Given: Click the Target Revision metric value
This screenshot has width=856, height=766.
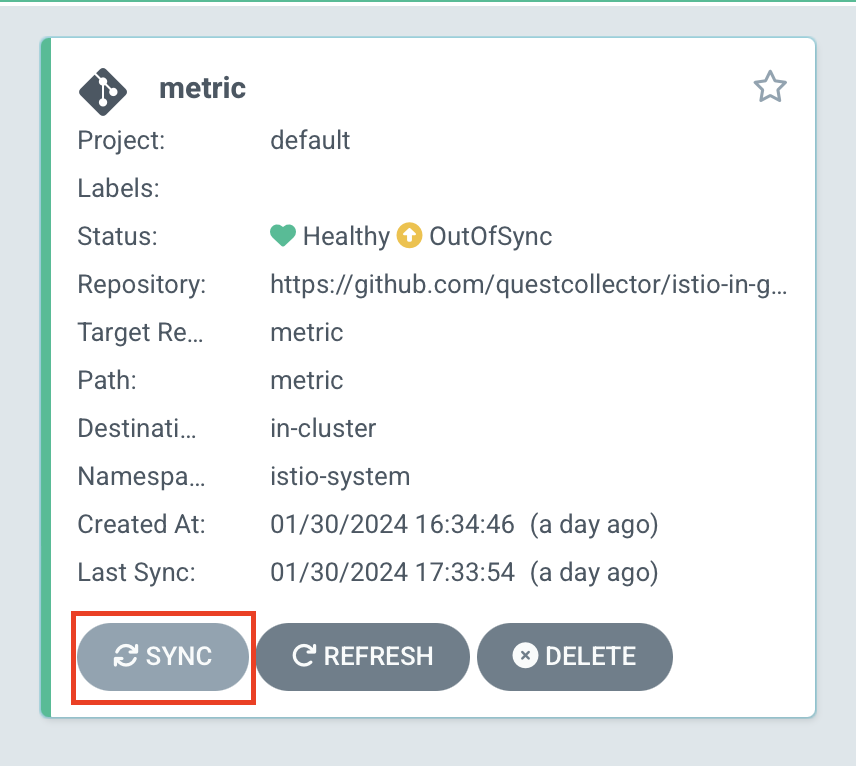Looking at the screenshot, I should click(x=307, y=332).
